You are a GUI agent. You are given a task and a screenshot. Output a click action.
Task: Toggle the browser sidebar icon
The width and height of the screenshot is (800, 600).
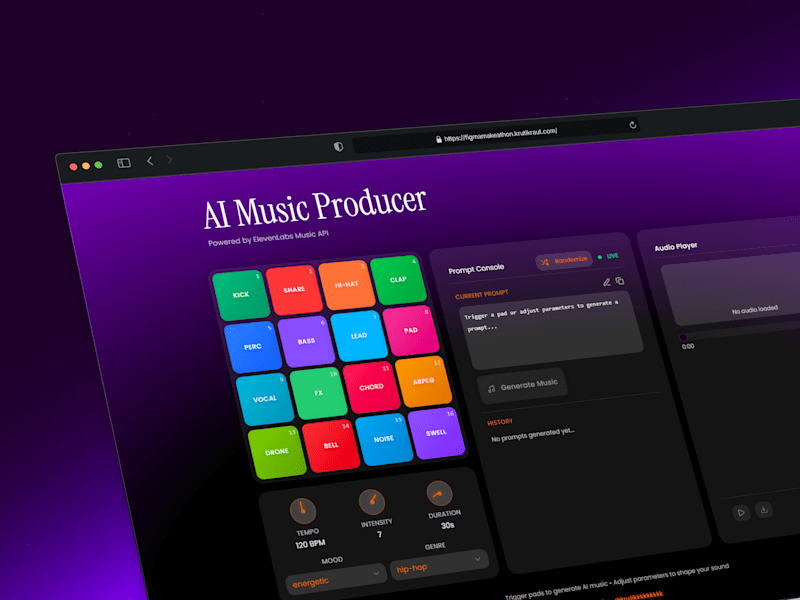124,163
